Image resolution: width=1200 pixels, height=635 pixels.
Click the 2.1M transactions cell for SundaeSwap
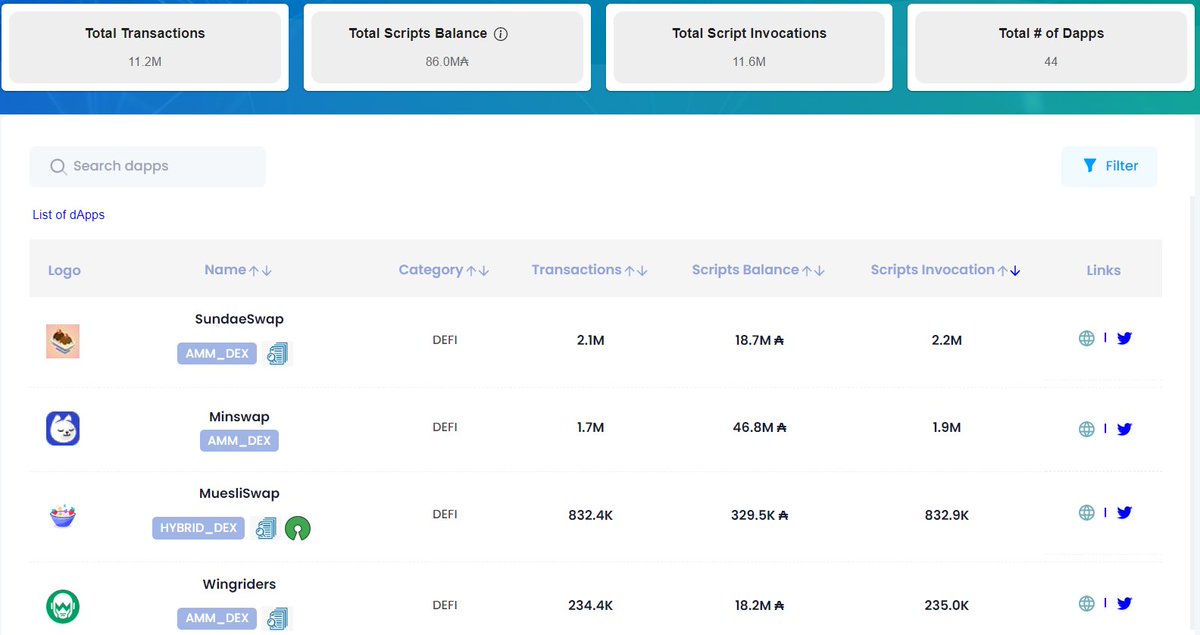click(590, 341)
